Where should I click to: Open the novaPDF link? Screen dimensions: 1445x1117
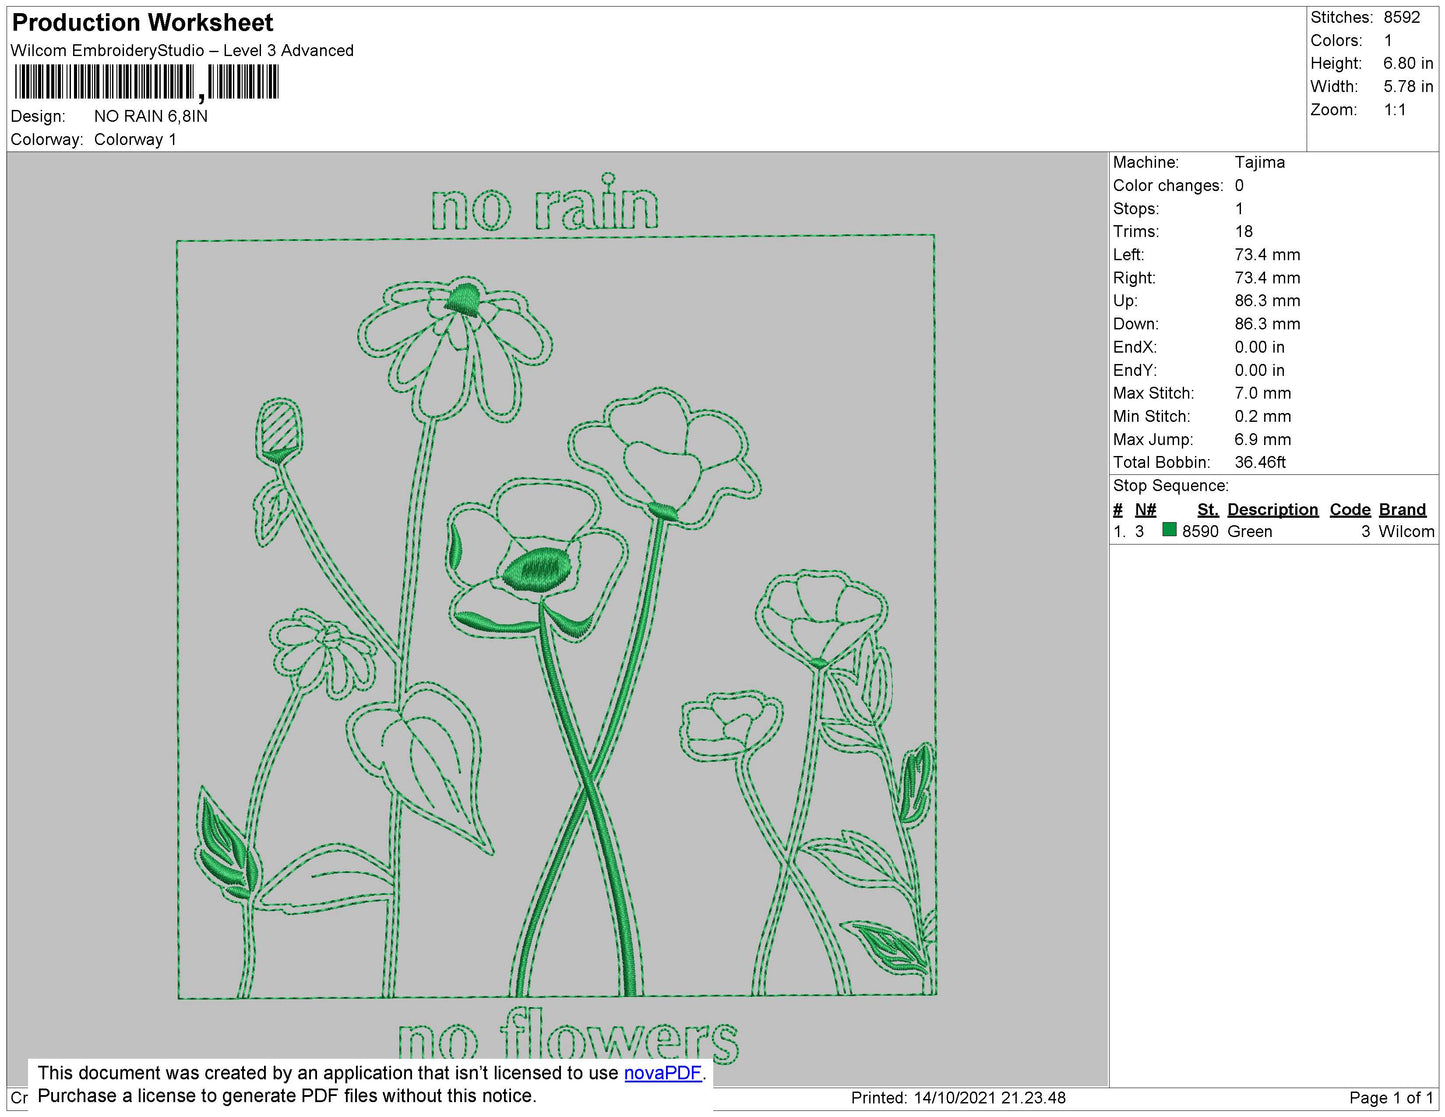click(x=663, y=1073)
